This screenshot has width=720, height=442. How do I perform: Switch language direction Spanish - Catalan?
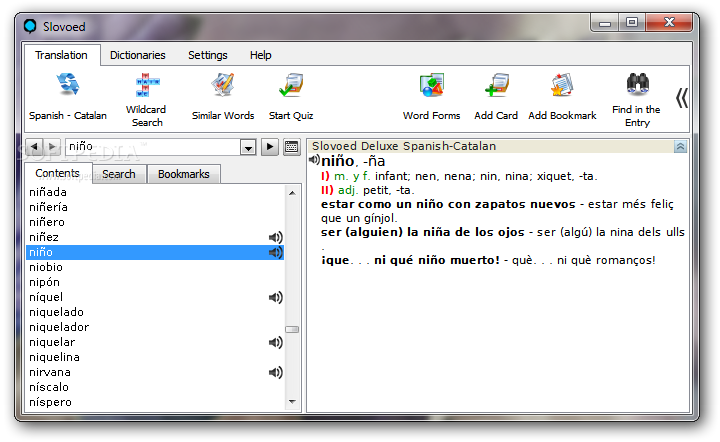pos(68,96)
